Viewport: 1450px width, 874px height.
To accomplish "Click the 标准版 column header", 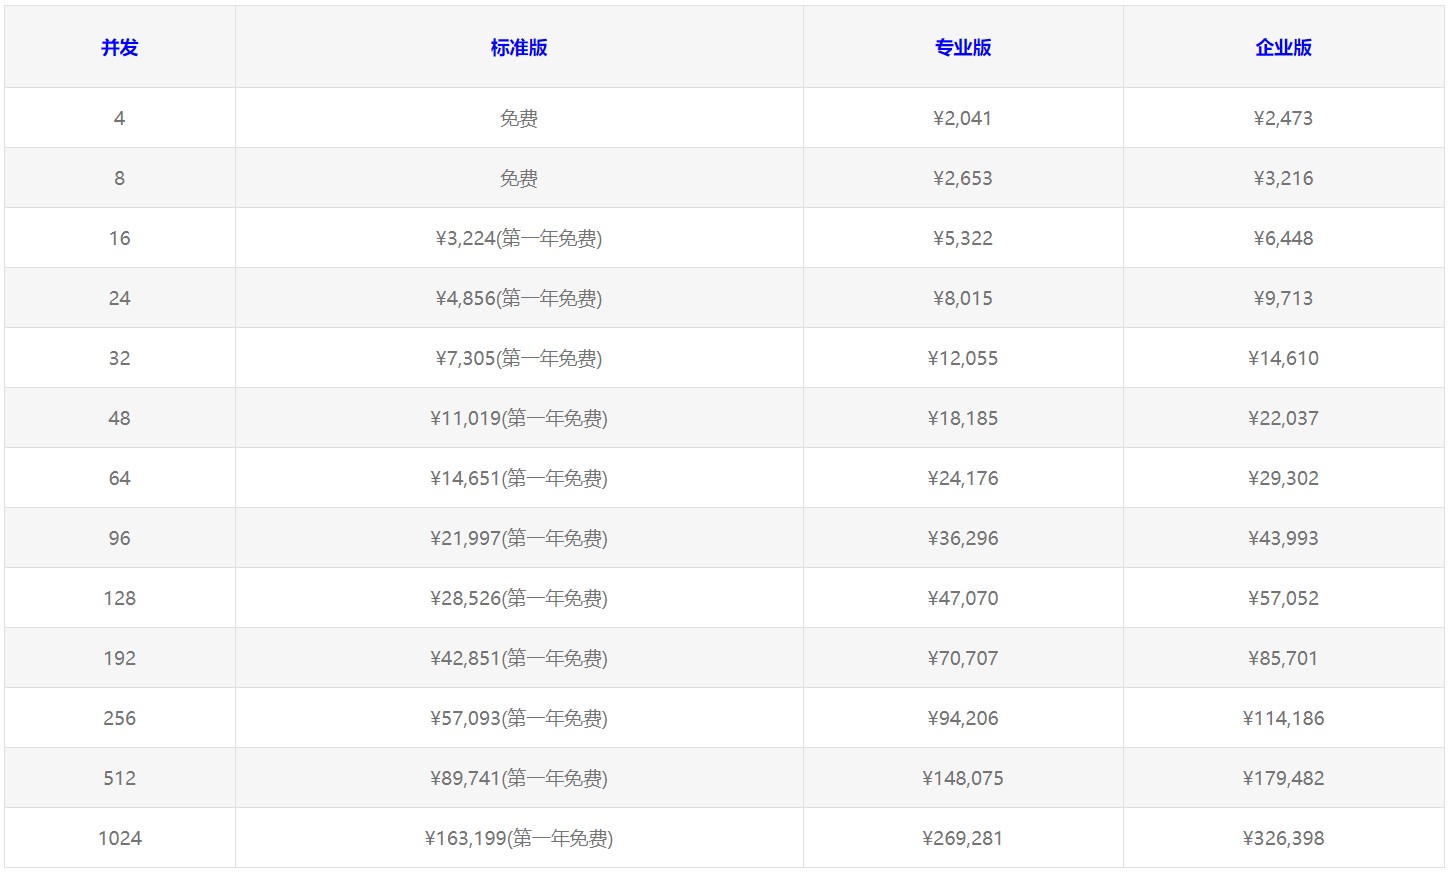I will (x=518, y=47).
